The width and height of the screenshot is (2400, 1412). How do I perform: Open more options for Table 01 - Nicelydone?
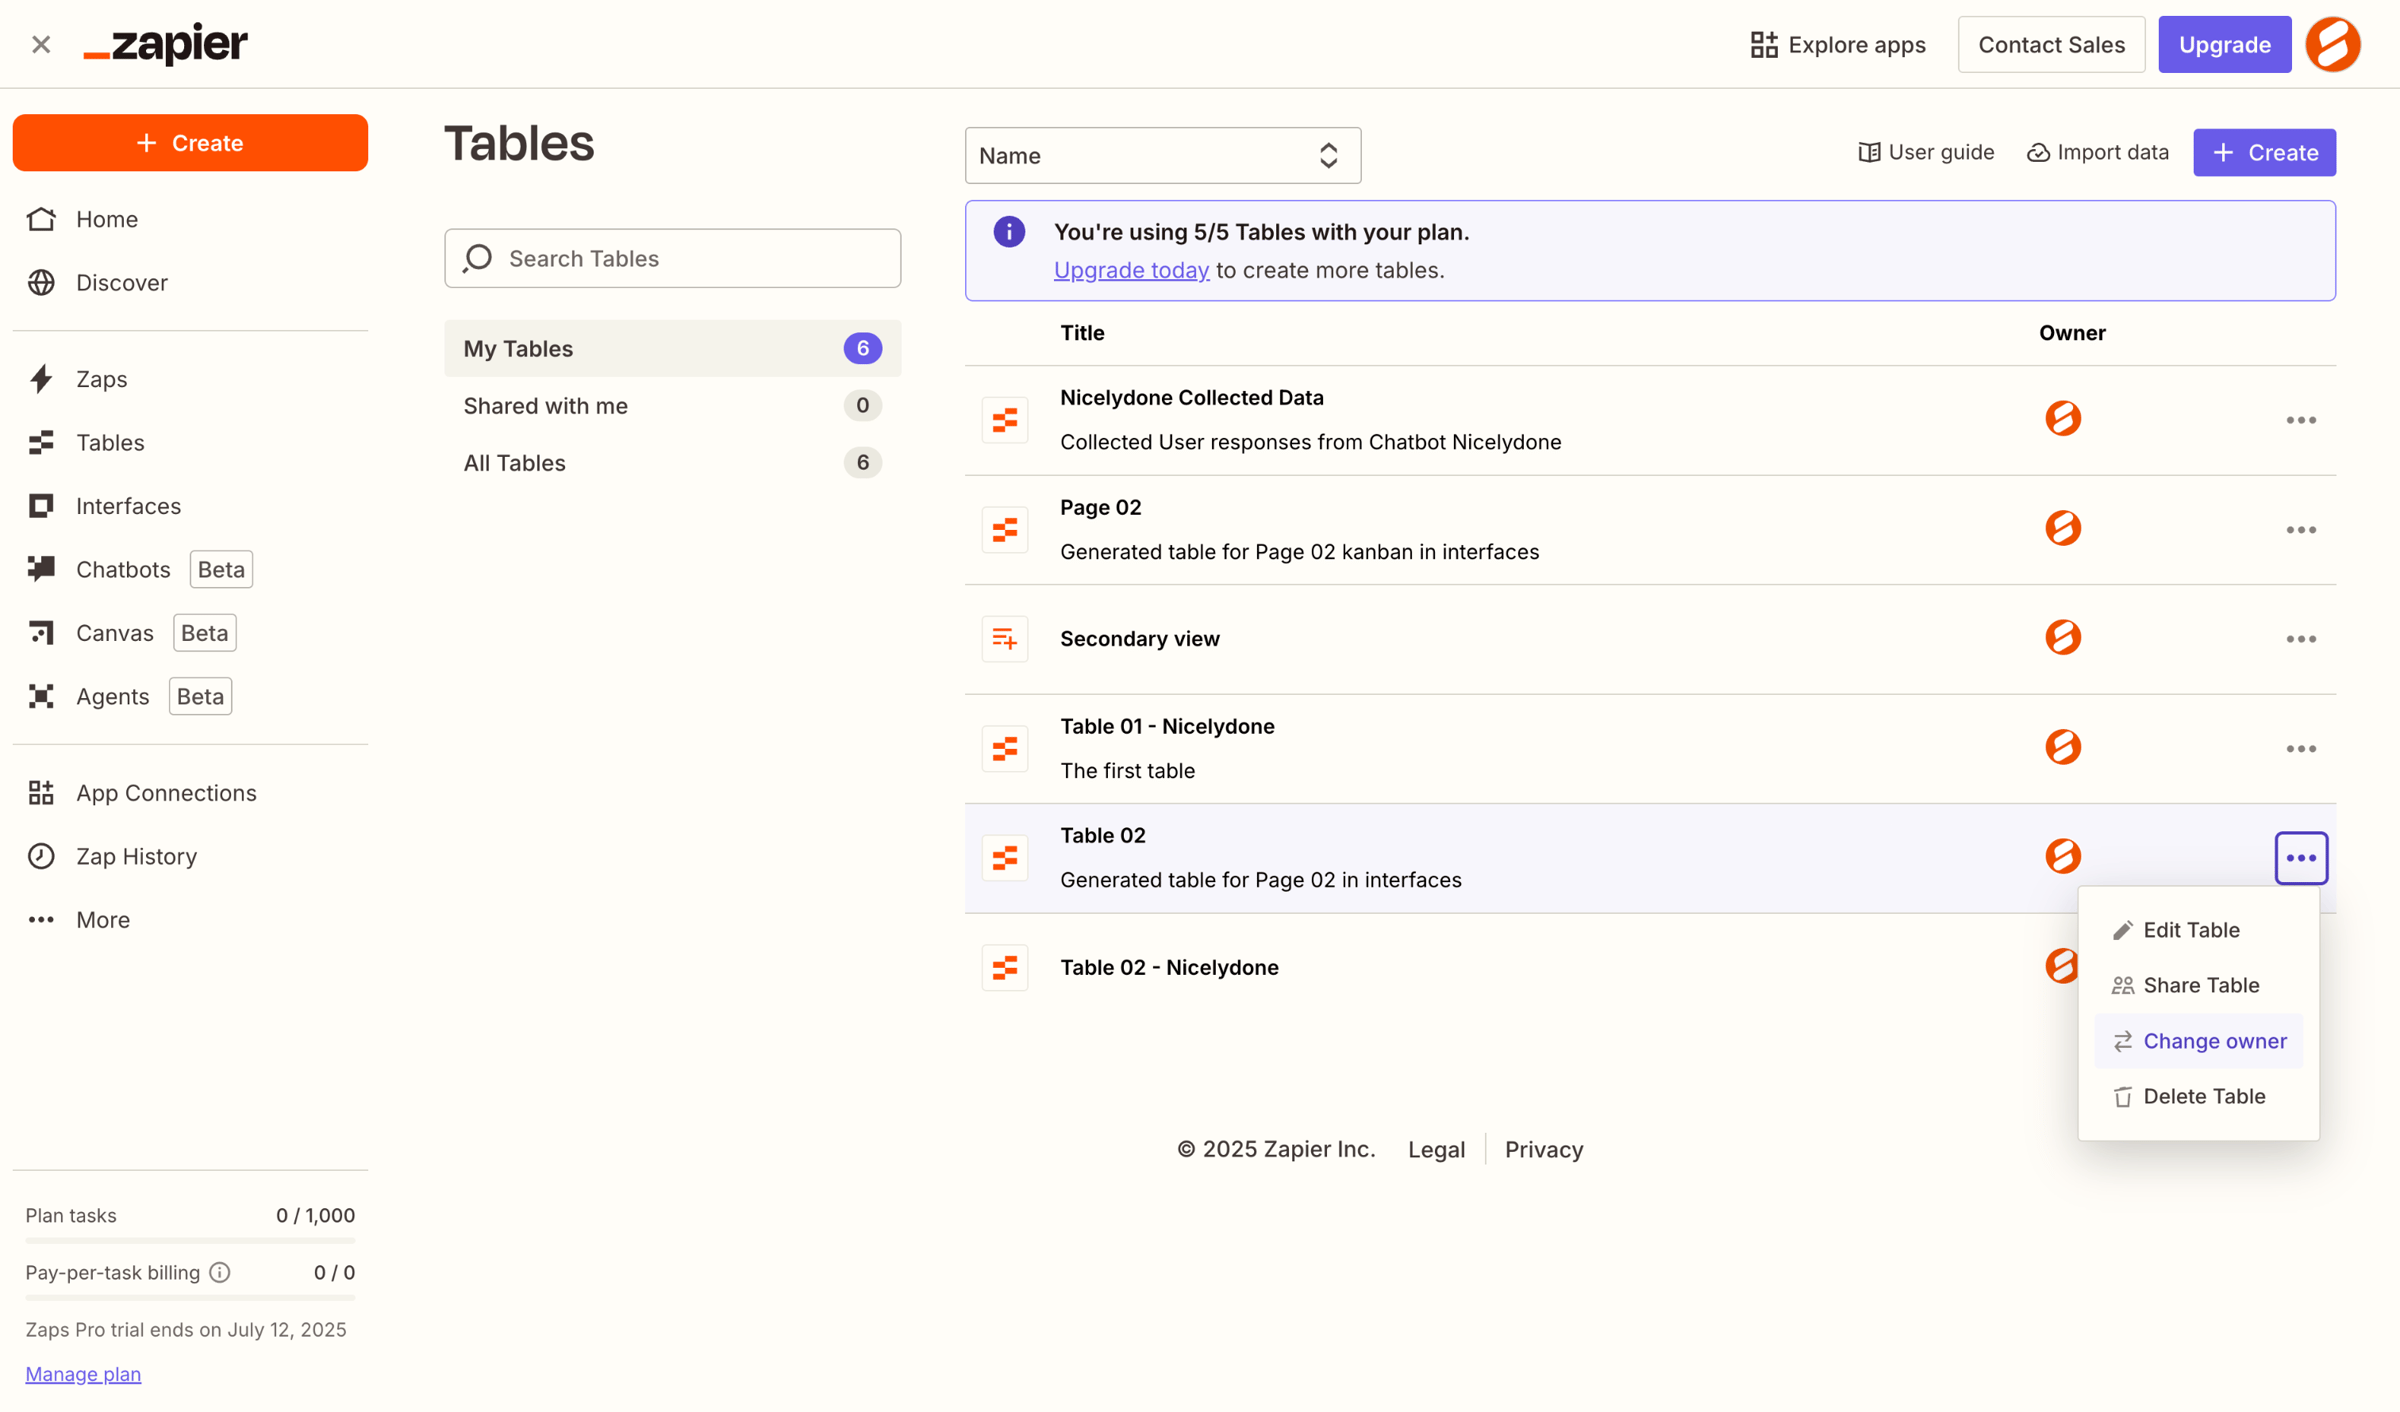point(2301,749)
